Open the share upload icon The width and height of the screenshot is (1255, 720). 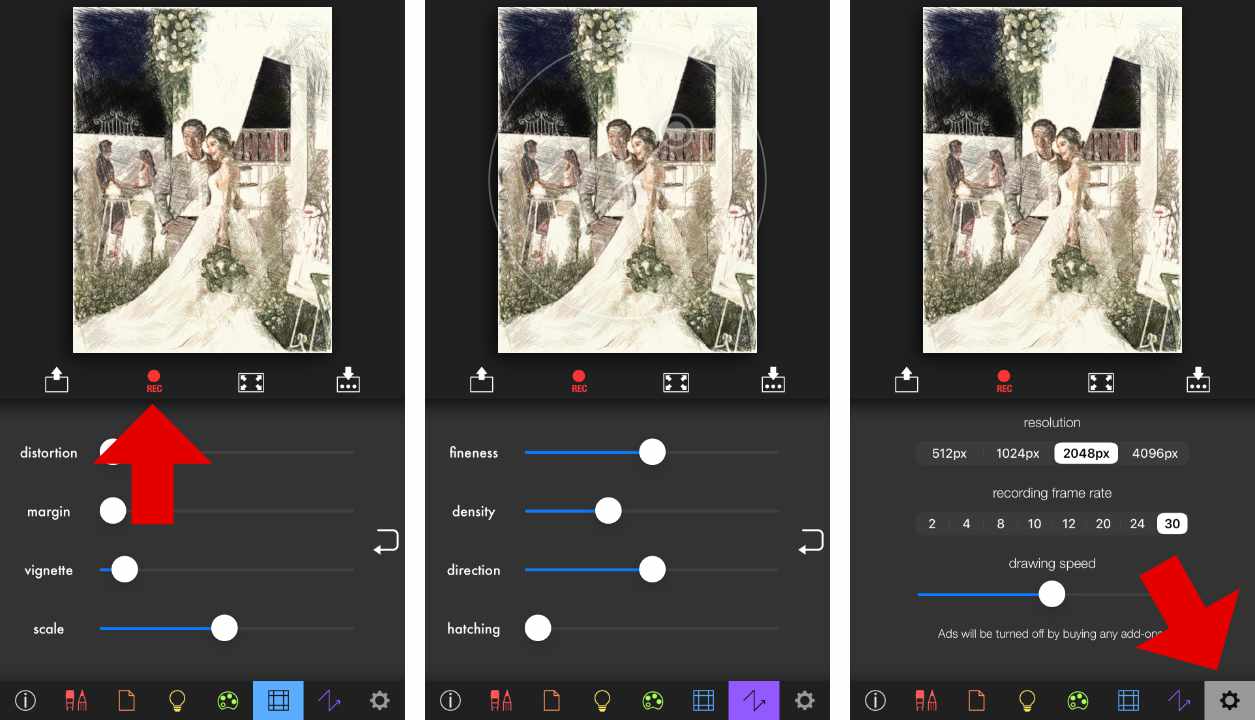[x=57, y=381]
